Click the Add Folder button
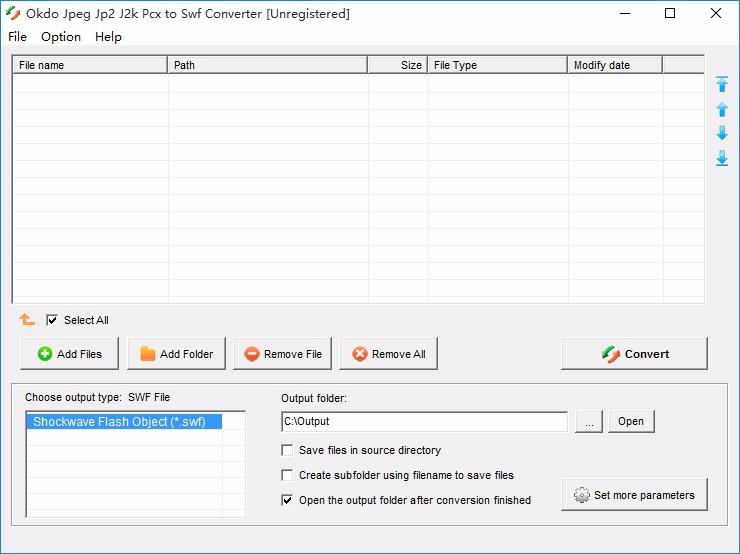 (177, 353)
